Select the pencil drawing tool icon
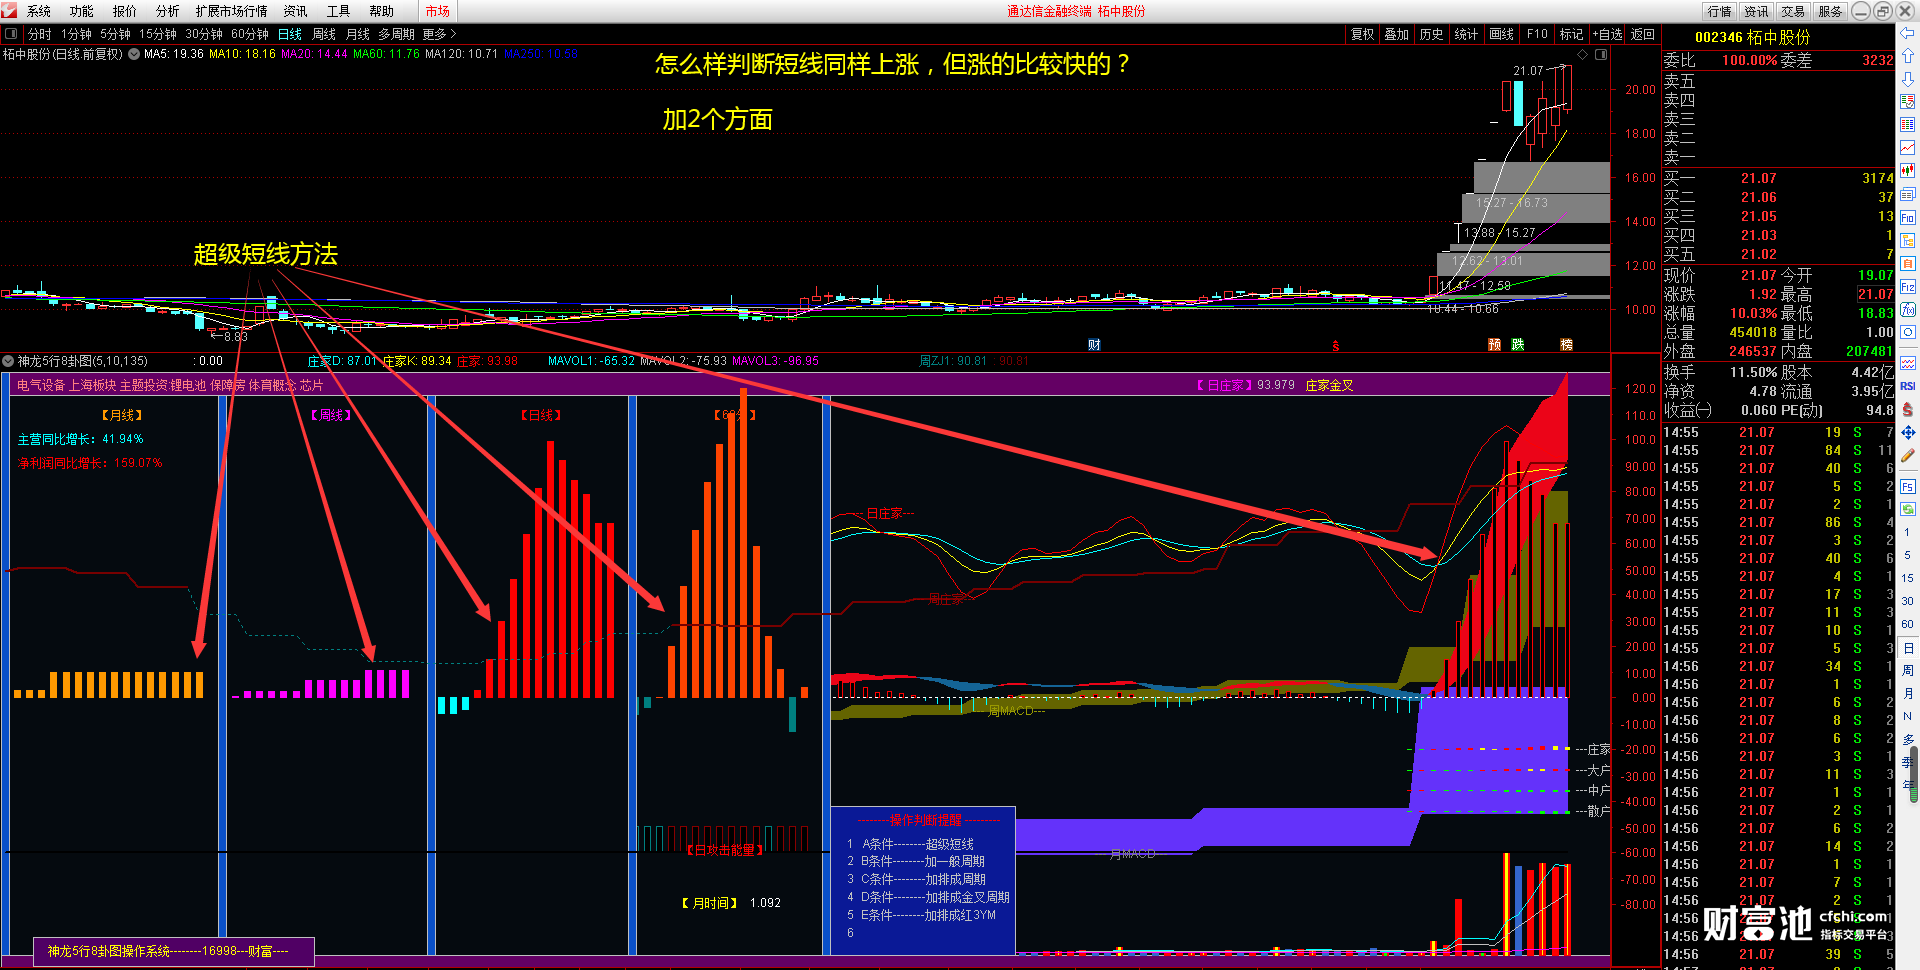Image resolution: width=1920 pixels, height=970 pixels. point(1908,456)
